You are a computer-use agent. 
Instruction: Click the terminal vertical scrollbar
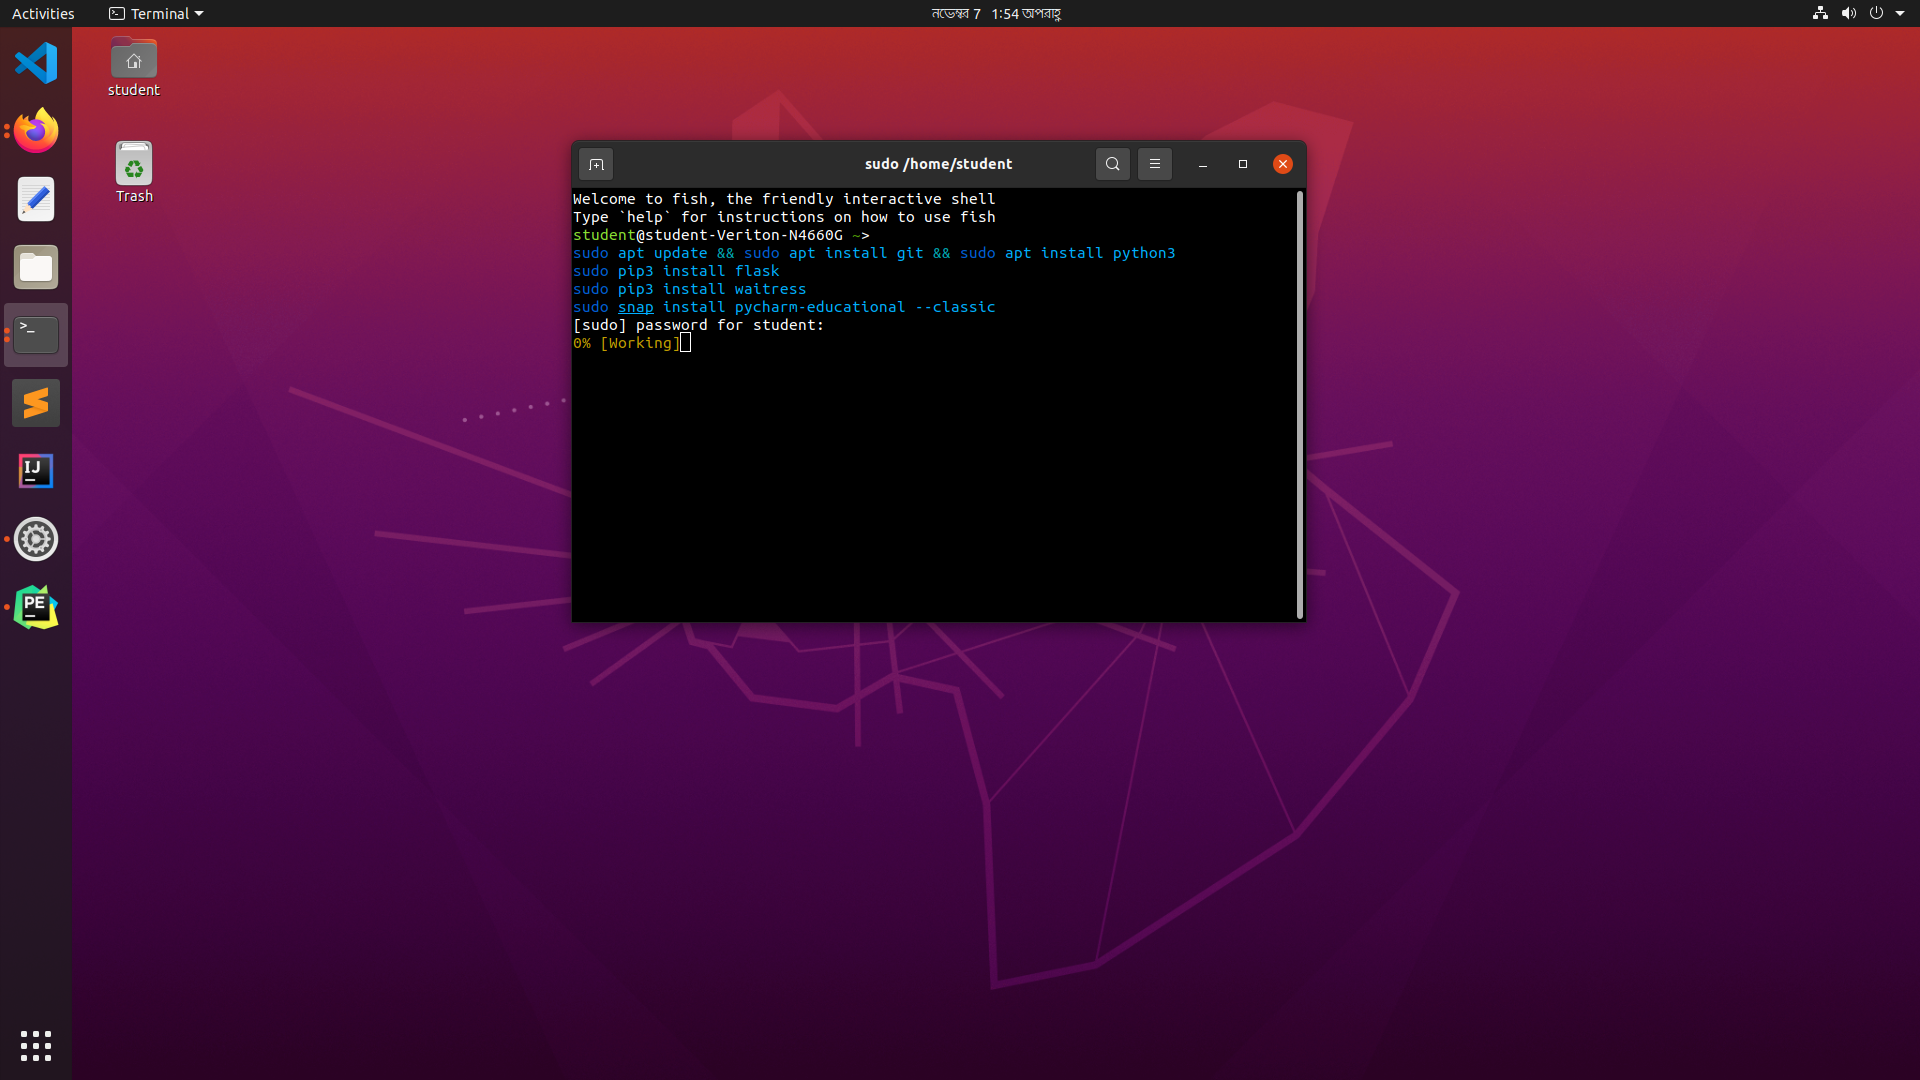pos(1299,404)
